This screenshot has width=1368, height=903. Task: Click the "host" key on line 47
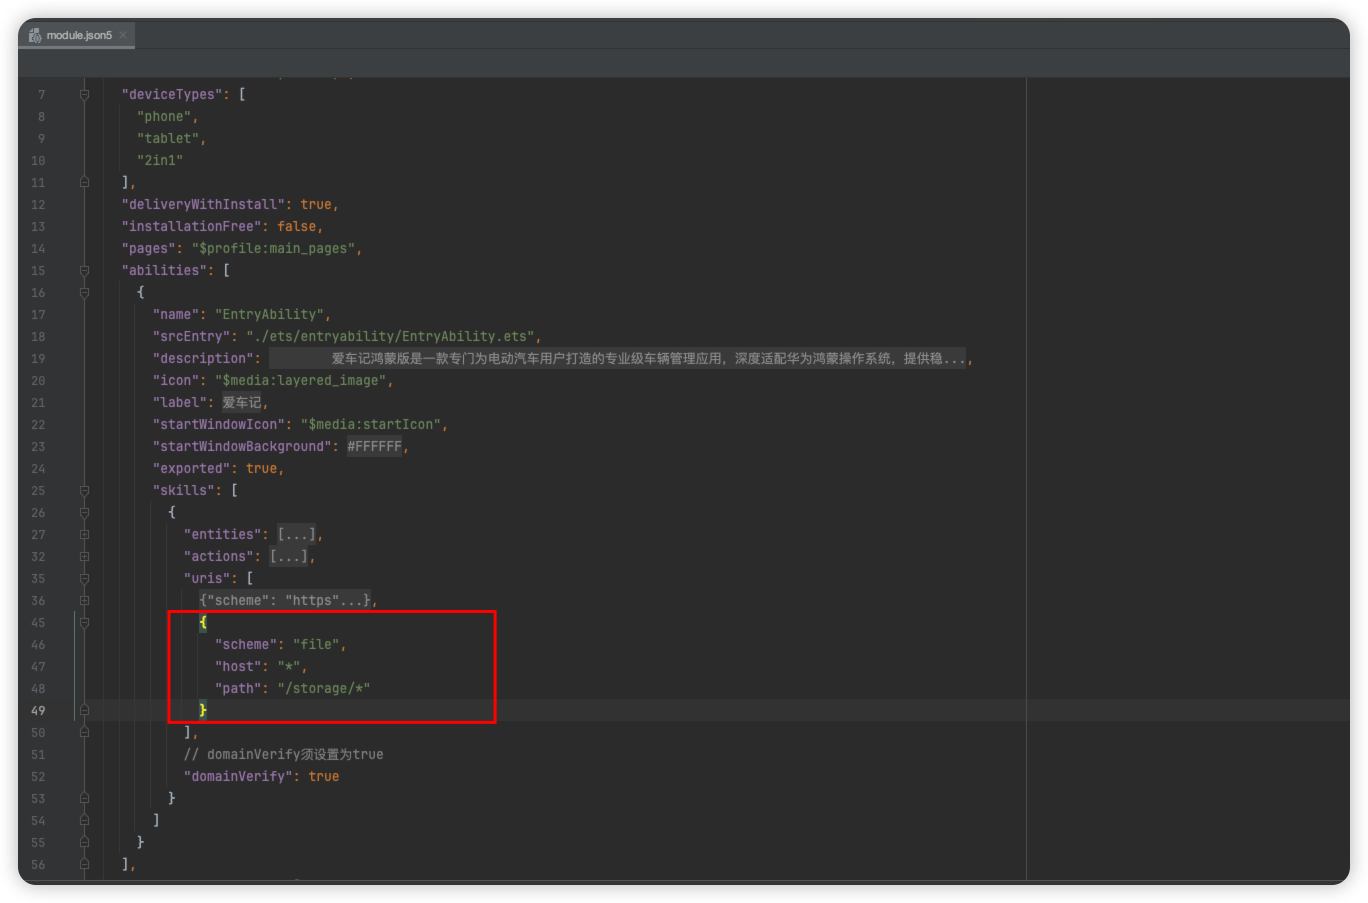[238, 666]
